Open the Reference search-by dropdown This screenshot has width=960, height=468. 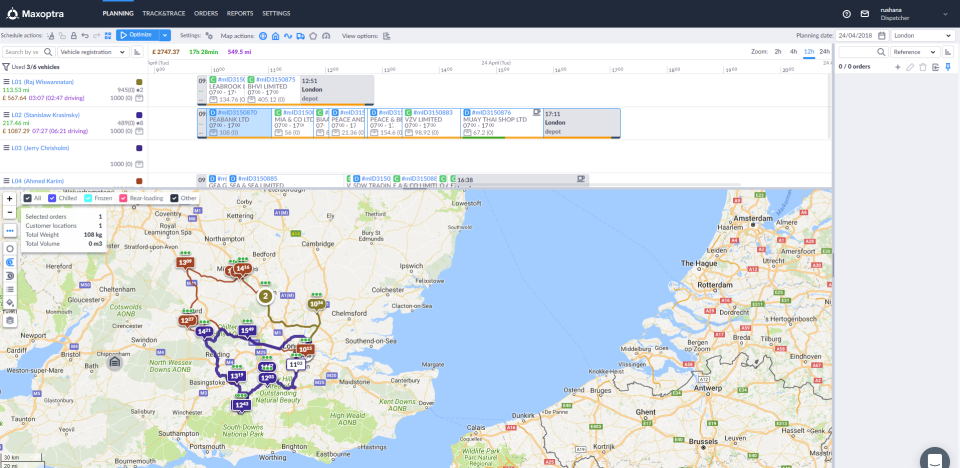coord(915,52)
